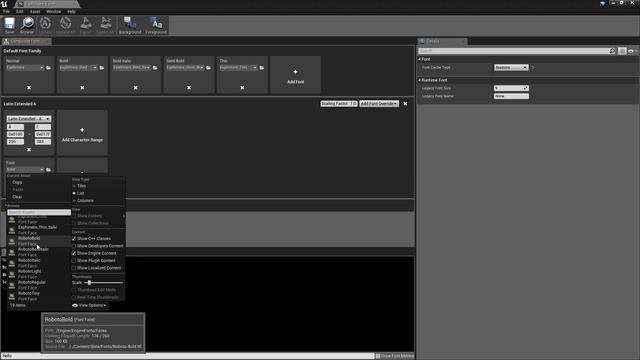Remove the Bold font entry
Viewport: 640px width, 360px height.
pos(82,88)
